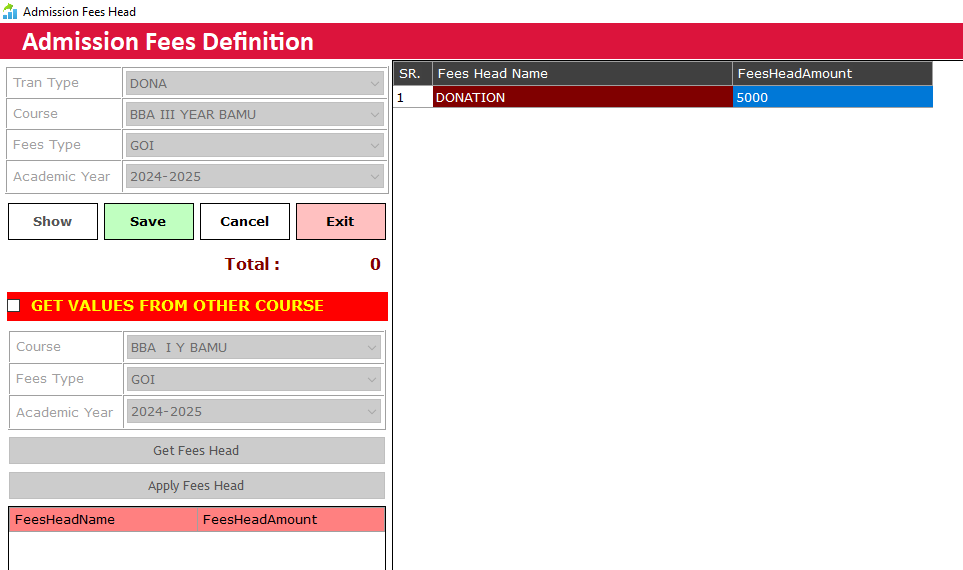
Task: Open the lower Course dropdown BBA I Y BAMU
Action: (x=254, y=347)
